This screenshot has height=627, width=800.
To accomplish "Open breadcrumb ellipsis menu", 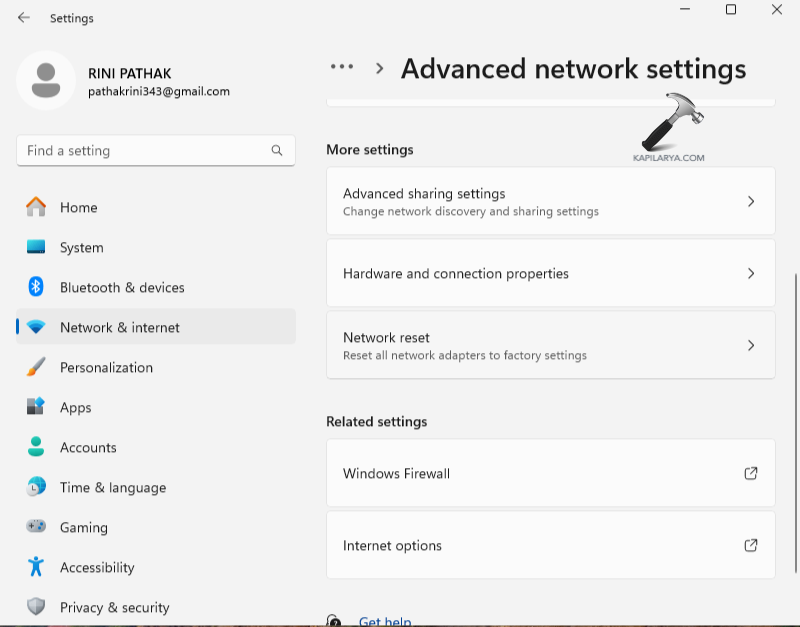I will [x=342, y=67].
